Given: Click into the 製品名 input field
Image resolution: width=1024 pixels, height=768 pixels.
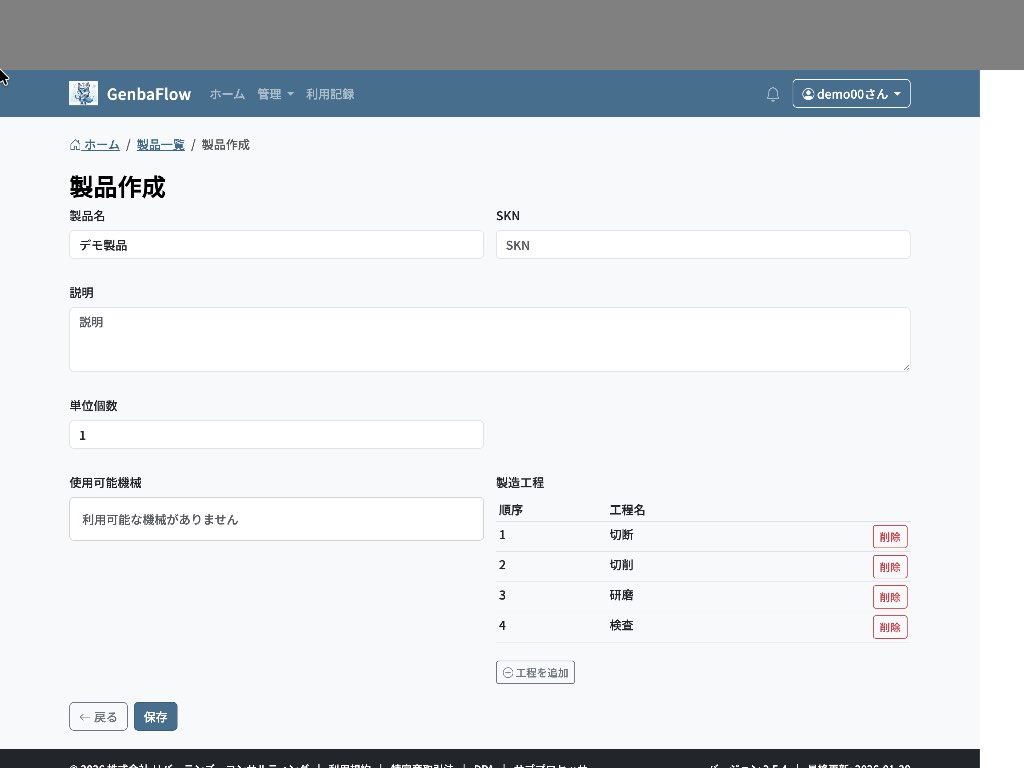Looking at the screenshot, I should point(276,245).
